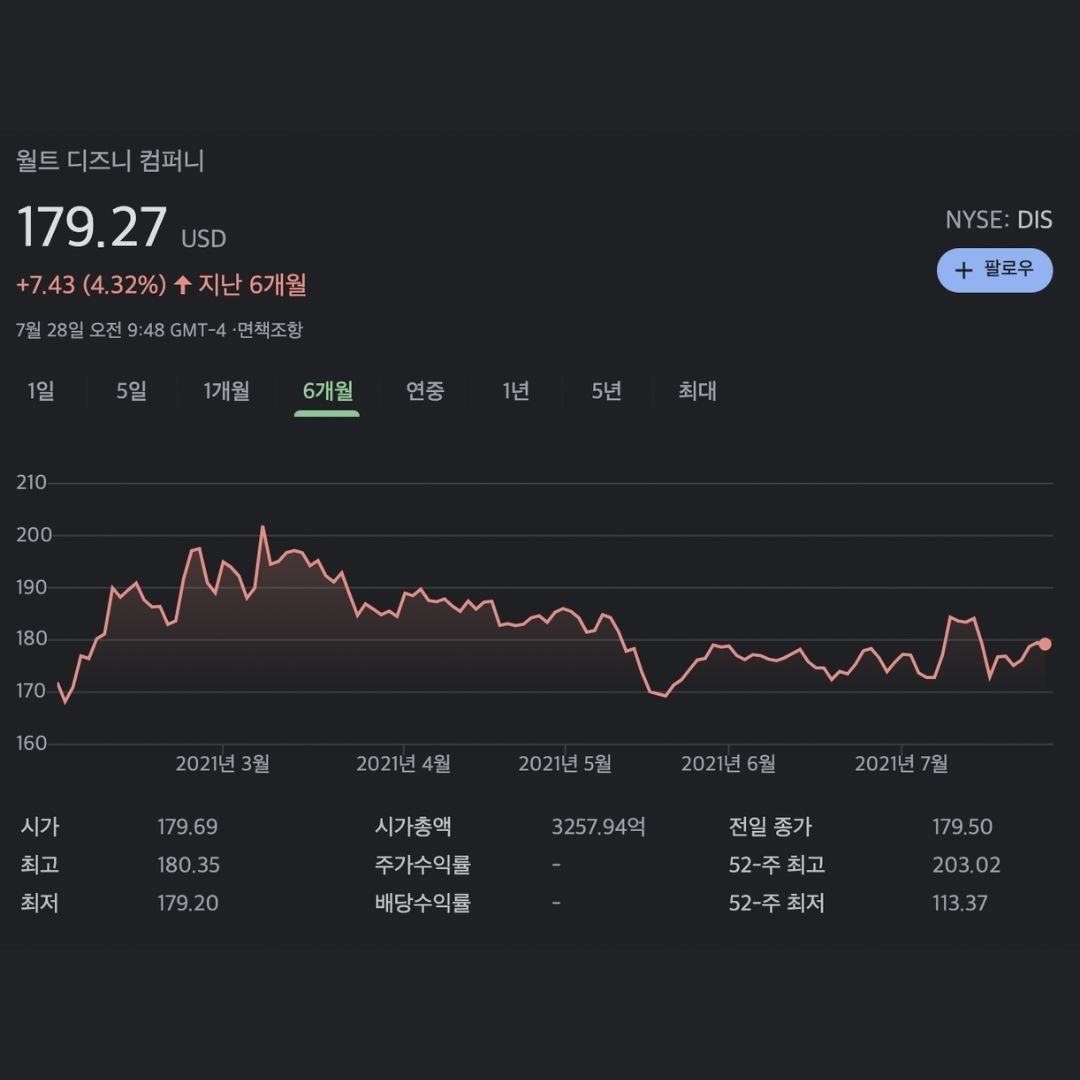Click the 52-주 최고 label

[776, 864]
